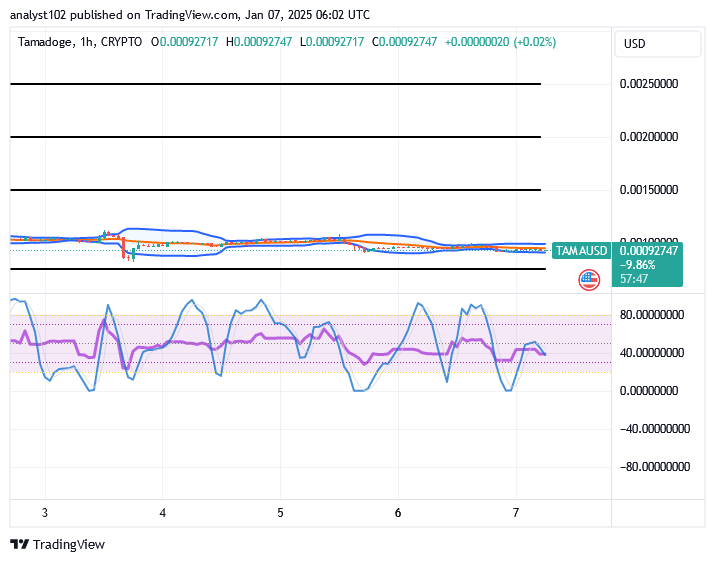This screenshot has height=562, width=715.
Task: Click the TradingView logo at the bottom
Action: pos(57,544)
